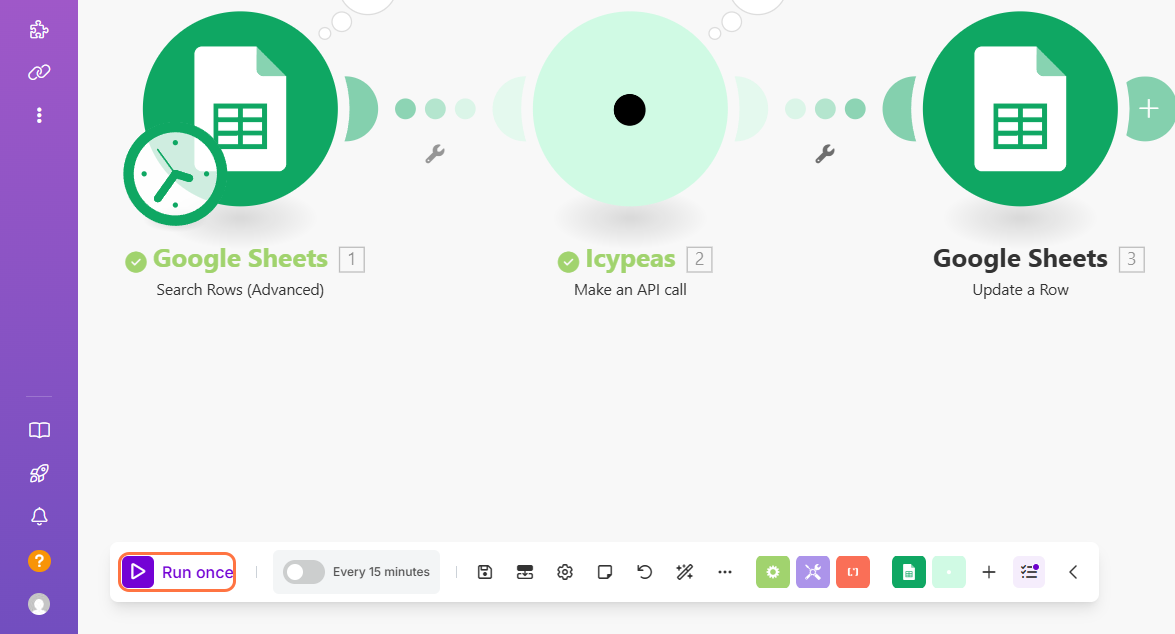Click module number badge 3
1175x634 pixels.
1132,259
